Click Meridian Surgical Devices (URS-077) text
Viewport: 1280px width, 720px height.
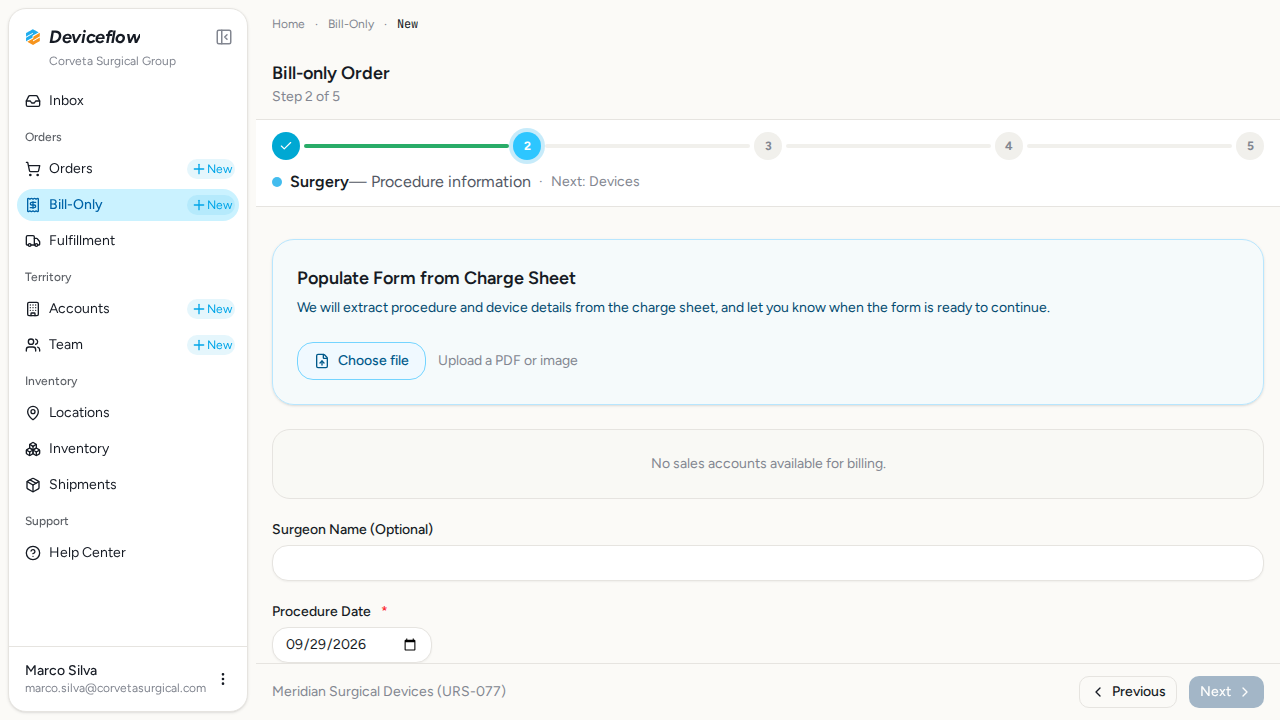[x=389, y=691]
